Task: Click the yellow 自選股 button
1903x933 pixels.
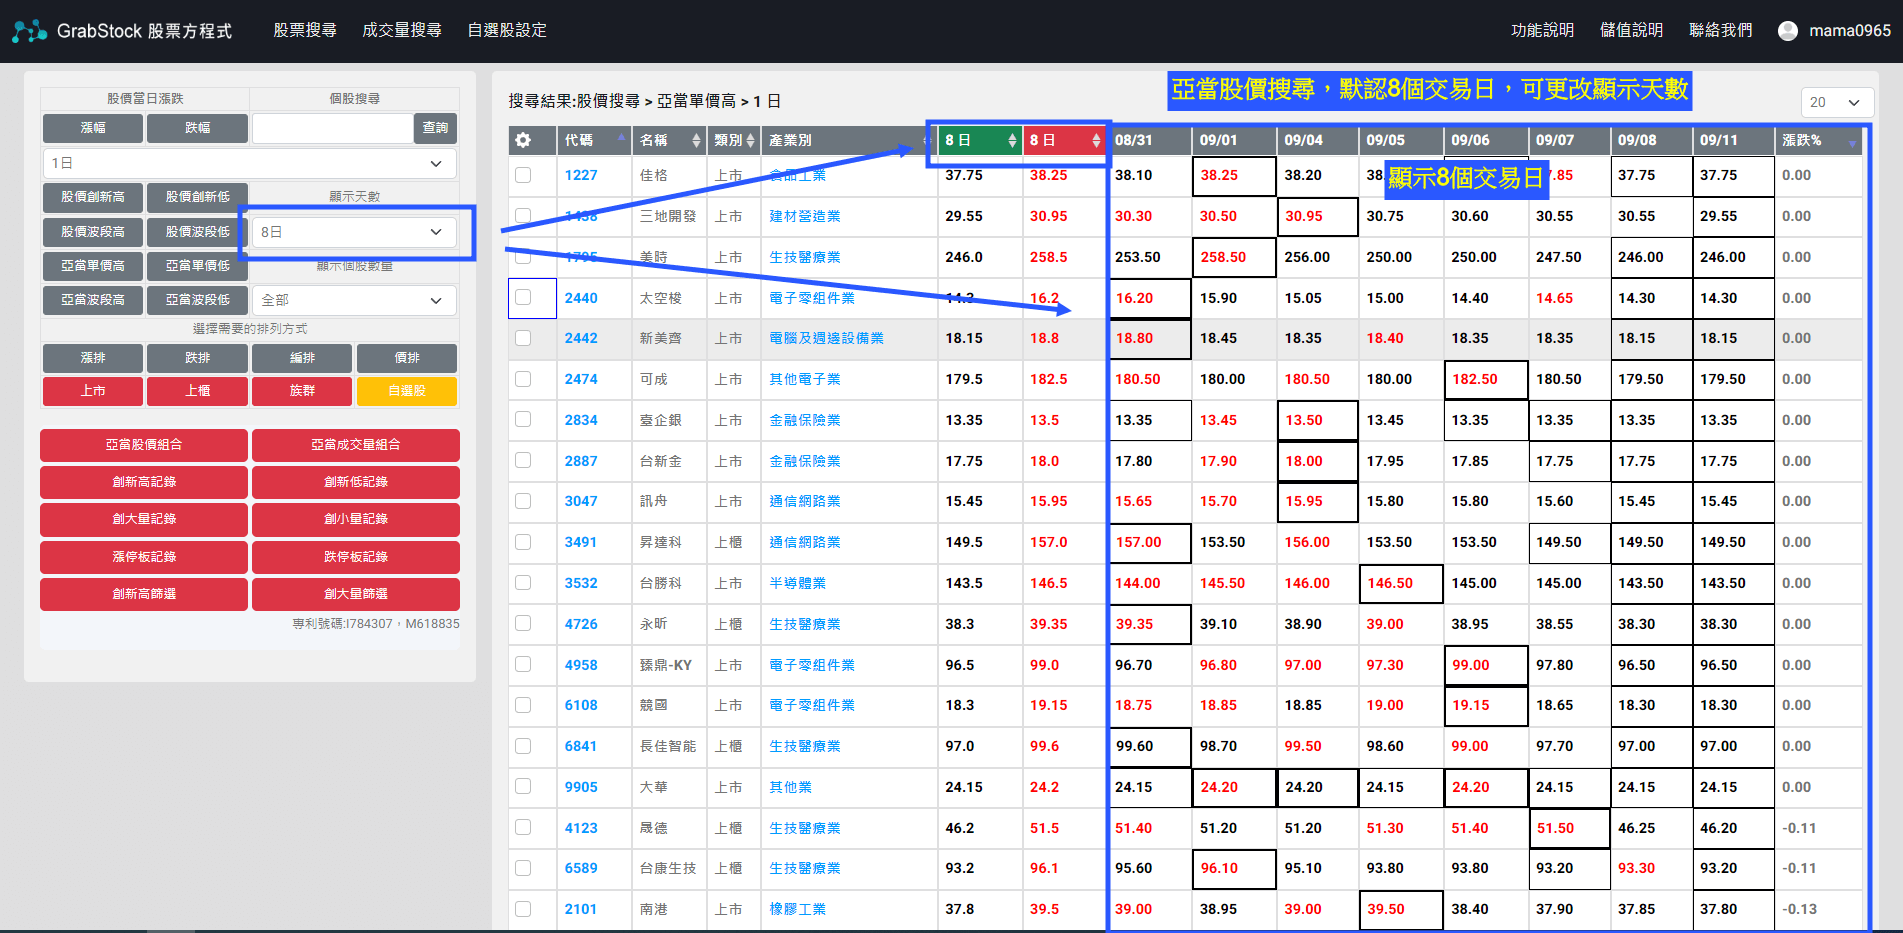Action: point(407,391)
